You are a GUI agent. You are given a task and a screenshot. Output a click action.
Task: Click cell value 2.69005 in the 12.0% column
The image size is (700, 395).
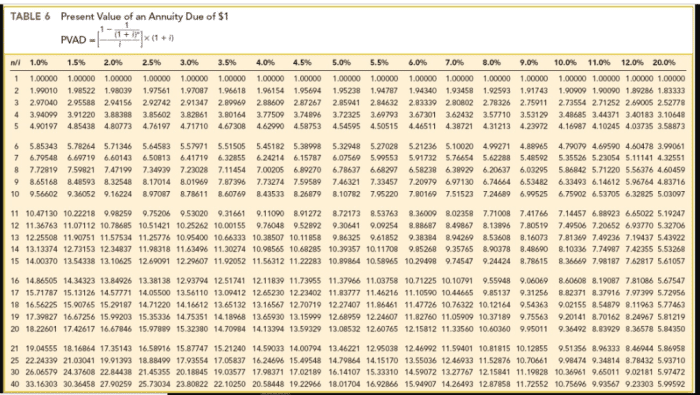640,103
